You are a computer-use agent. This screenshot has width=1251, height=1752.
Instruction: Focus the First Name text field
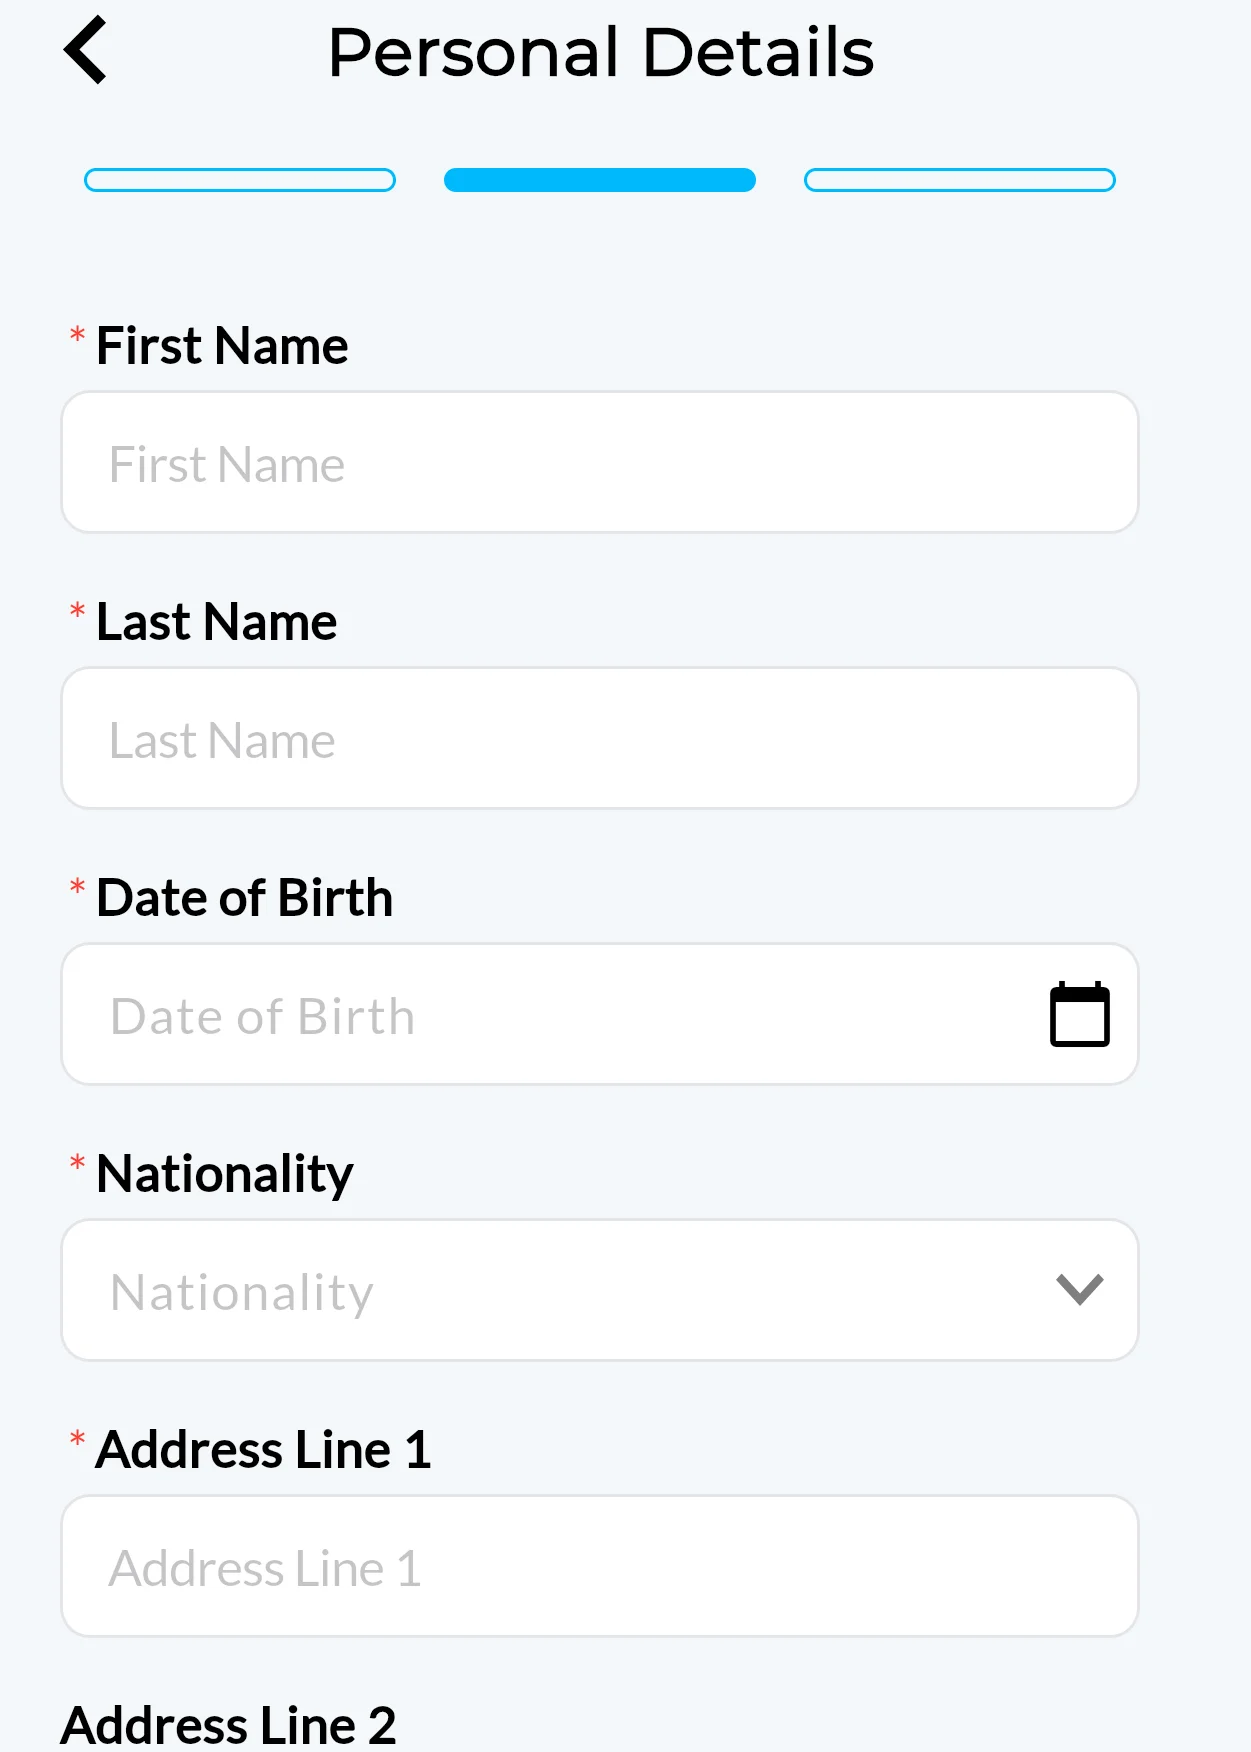coord(600,462)
